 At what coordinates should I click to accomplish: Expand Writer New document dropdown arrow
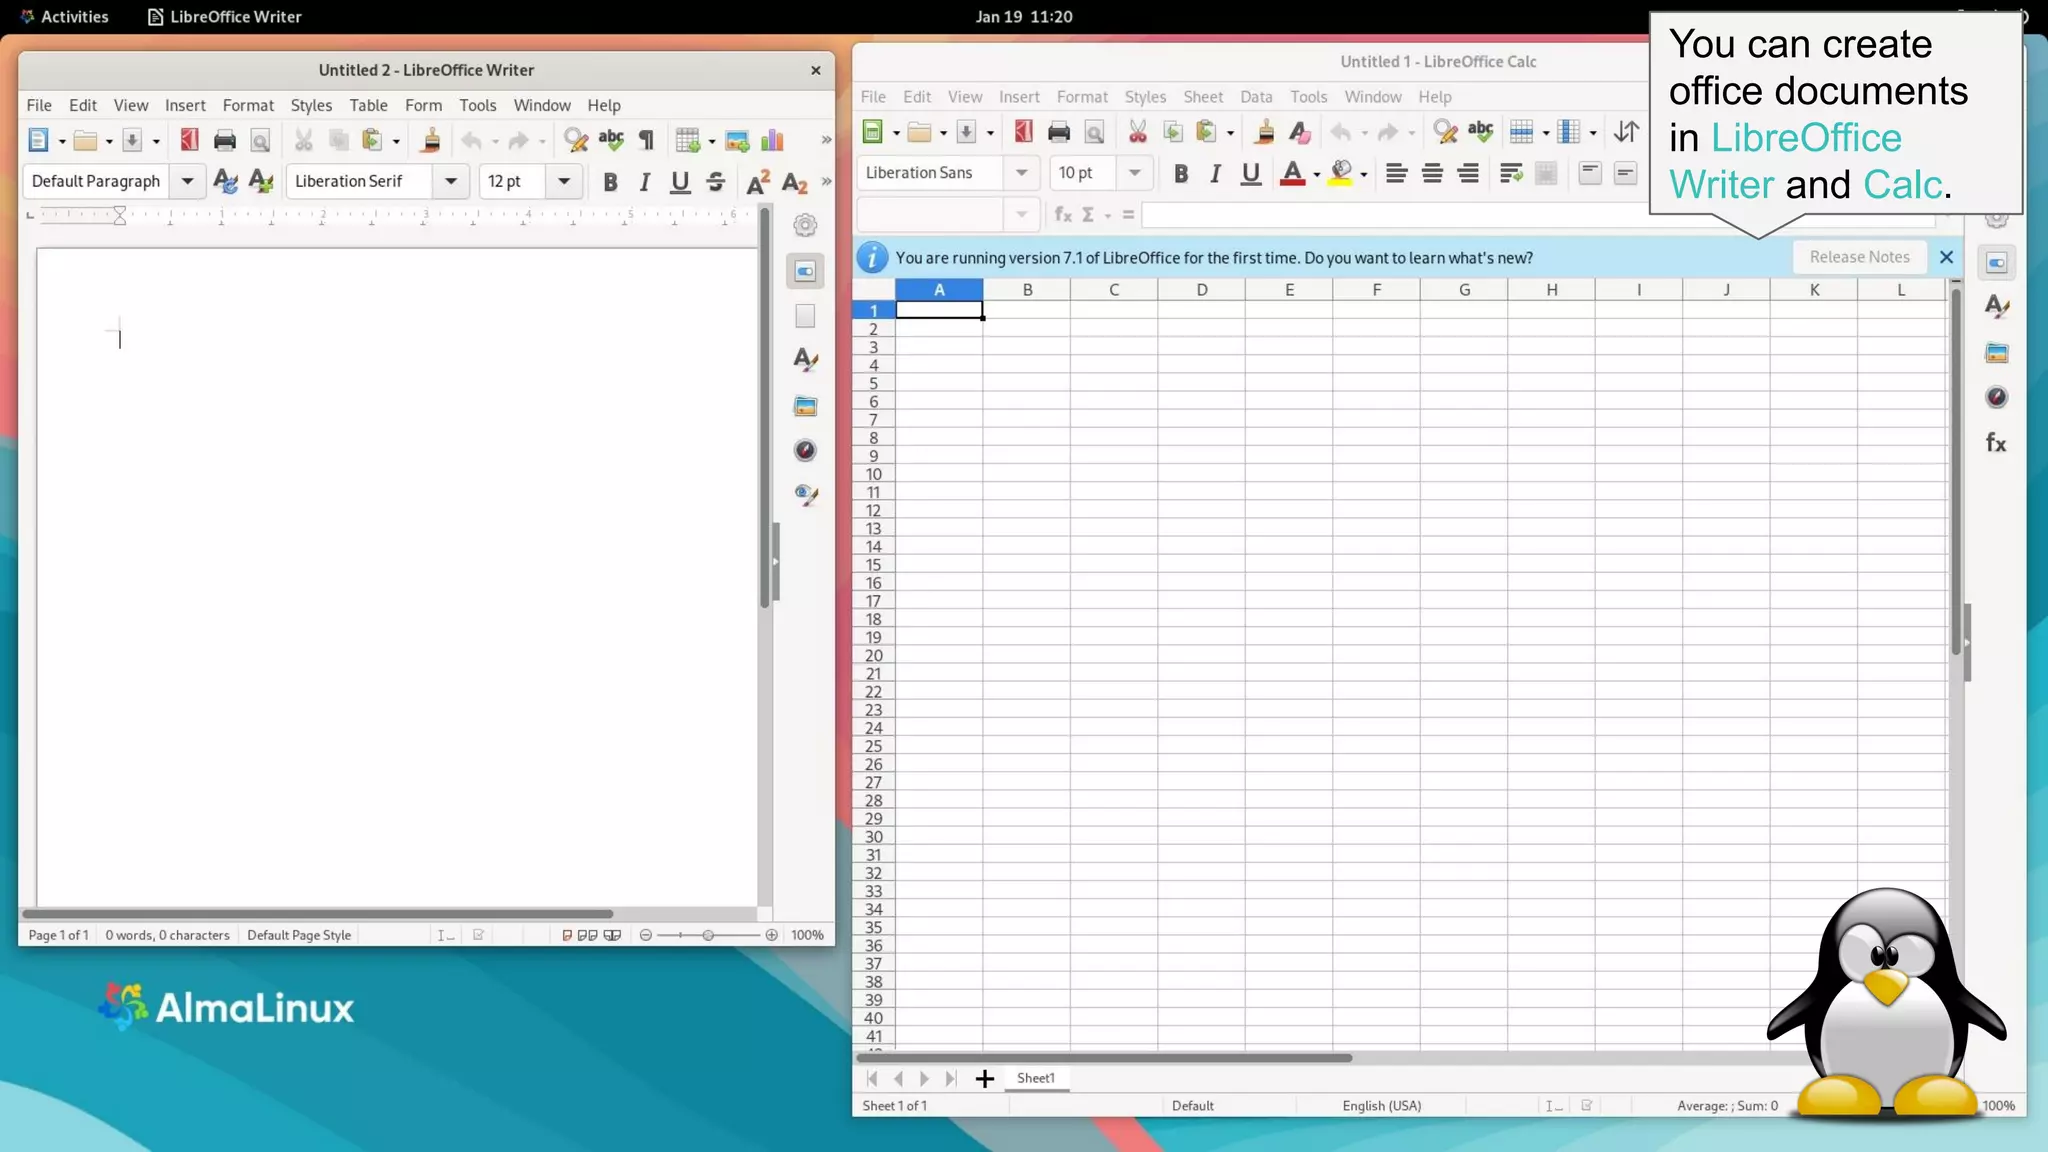pyautogui.click(x=62, y=141)
